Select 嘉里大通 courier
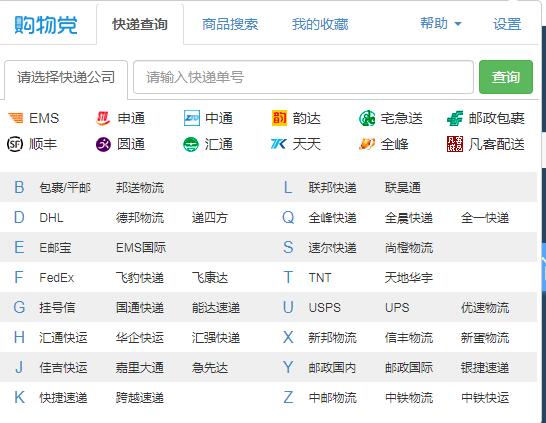Image resolution: width=546 pixels, height=423 pixels. [140, 368]
